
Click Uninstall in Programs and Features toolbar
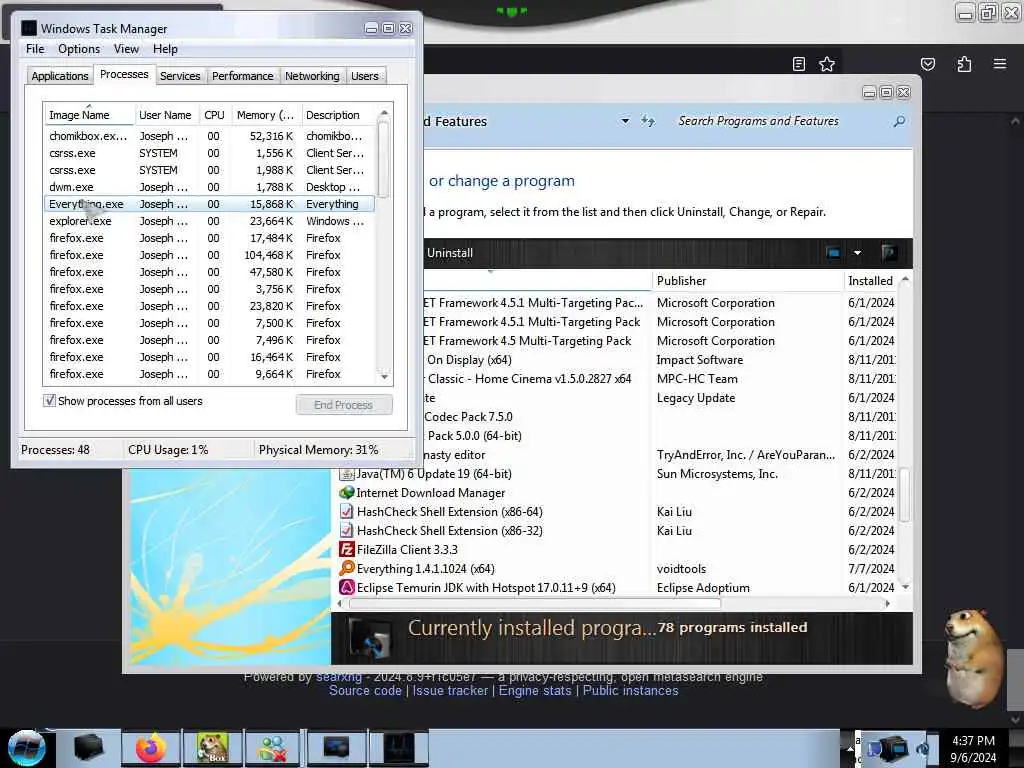point(450,253)
